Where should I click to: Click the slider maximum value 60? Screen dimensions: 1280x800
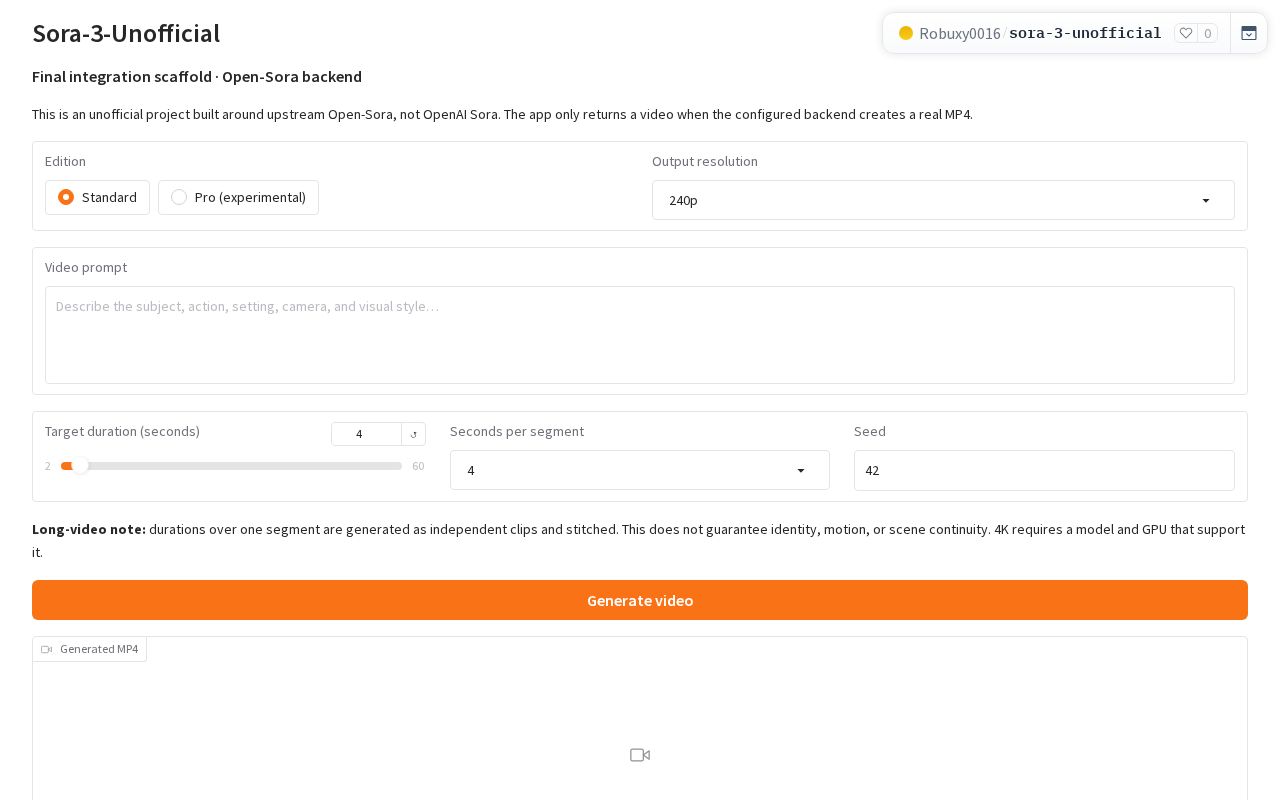click(418, 466)
